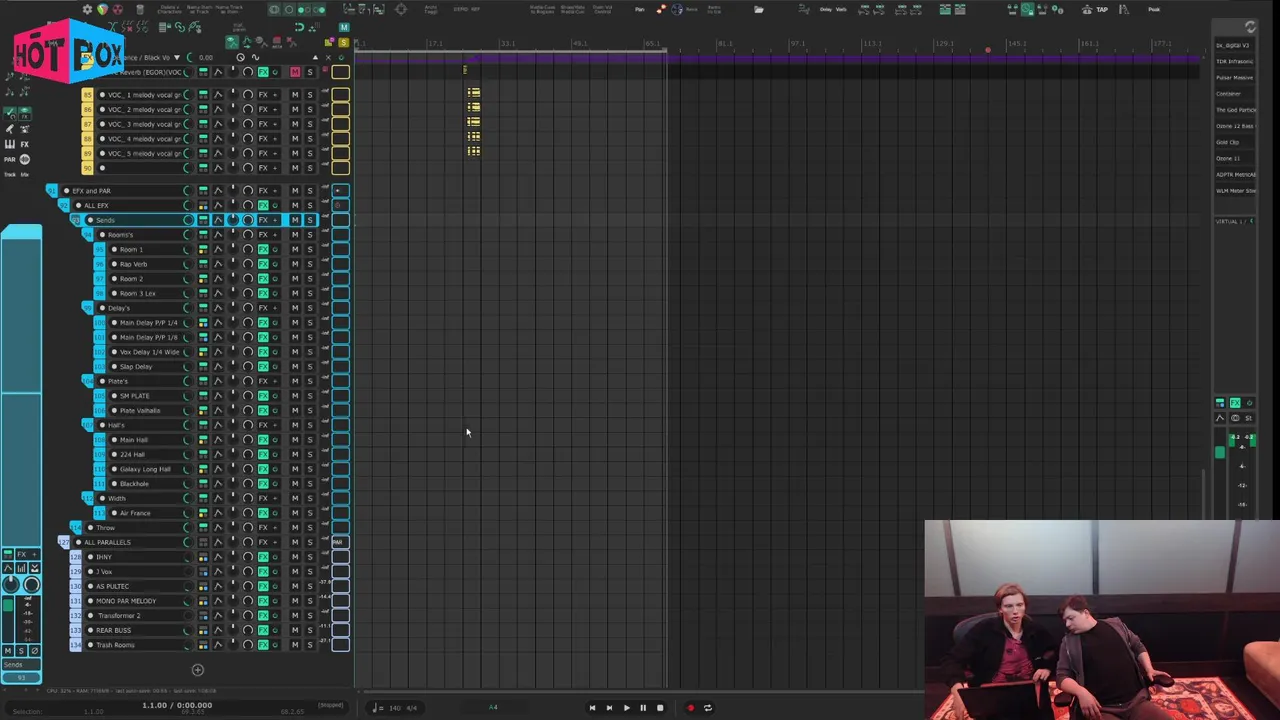
Task: Open the FX chain of Rap Verb track
Action: coord(263,264)
